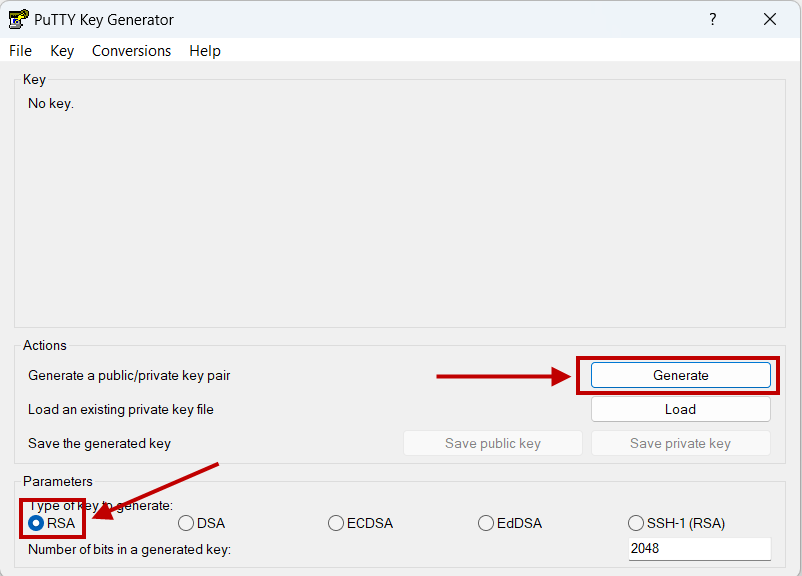The image size is (802, 576).
Task: Click the 'No key.' text
Action: (x=51, y=103)
